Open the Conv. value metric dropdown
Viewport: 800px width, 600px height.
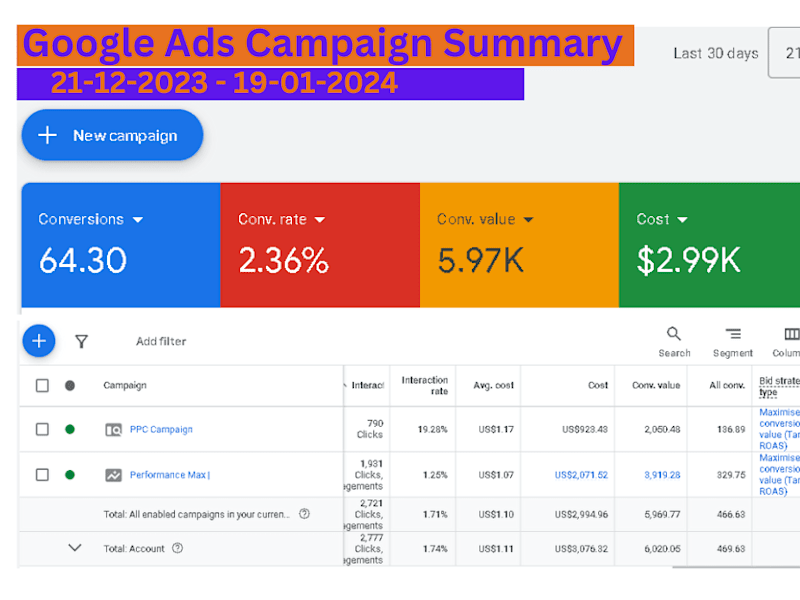click(485, 219)
